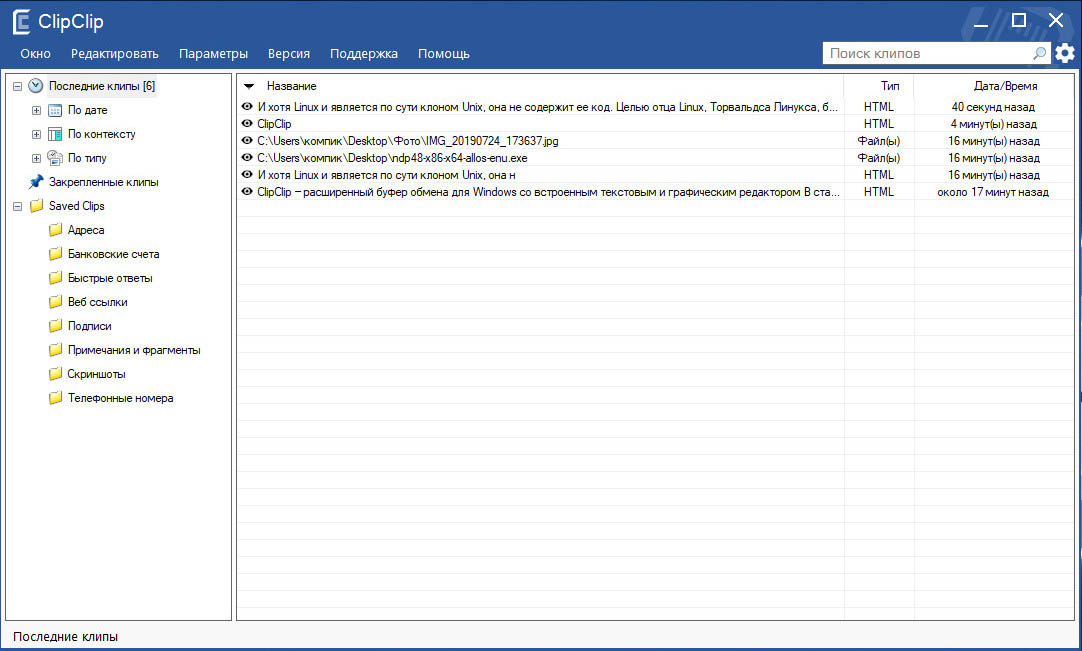Screen dimensions: 1082x651
Task: Open the Закрепленные клипы list
Action: pos(104,182)
